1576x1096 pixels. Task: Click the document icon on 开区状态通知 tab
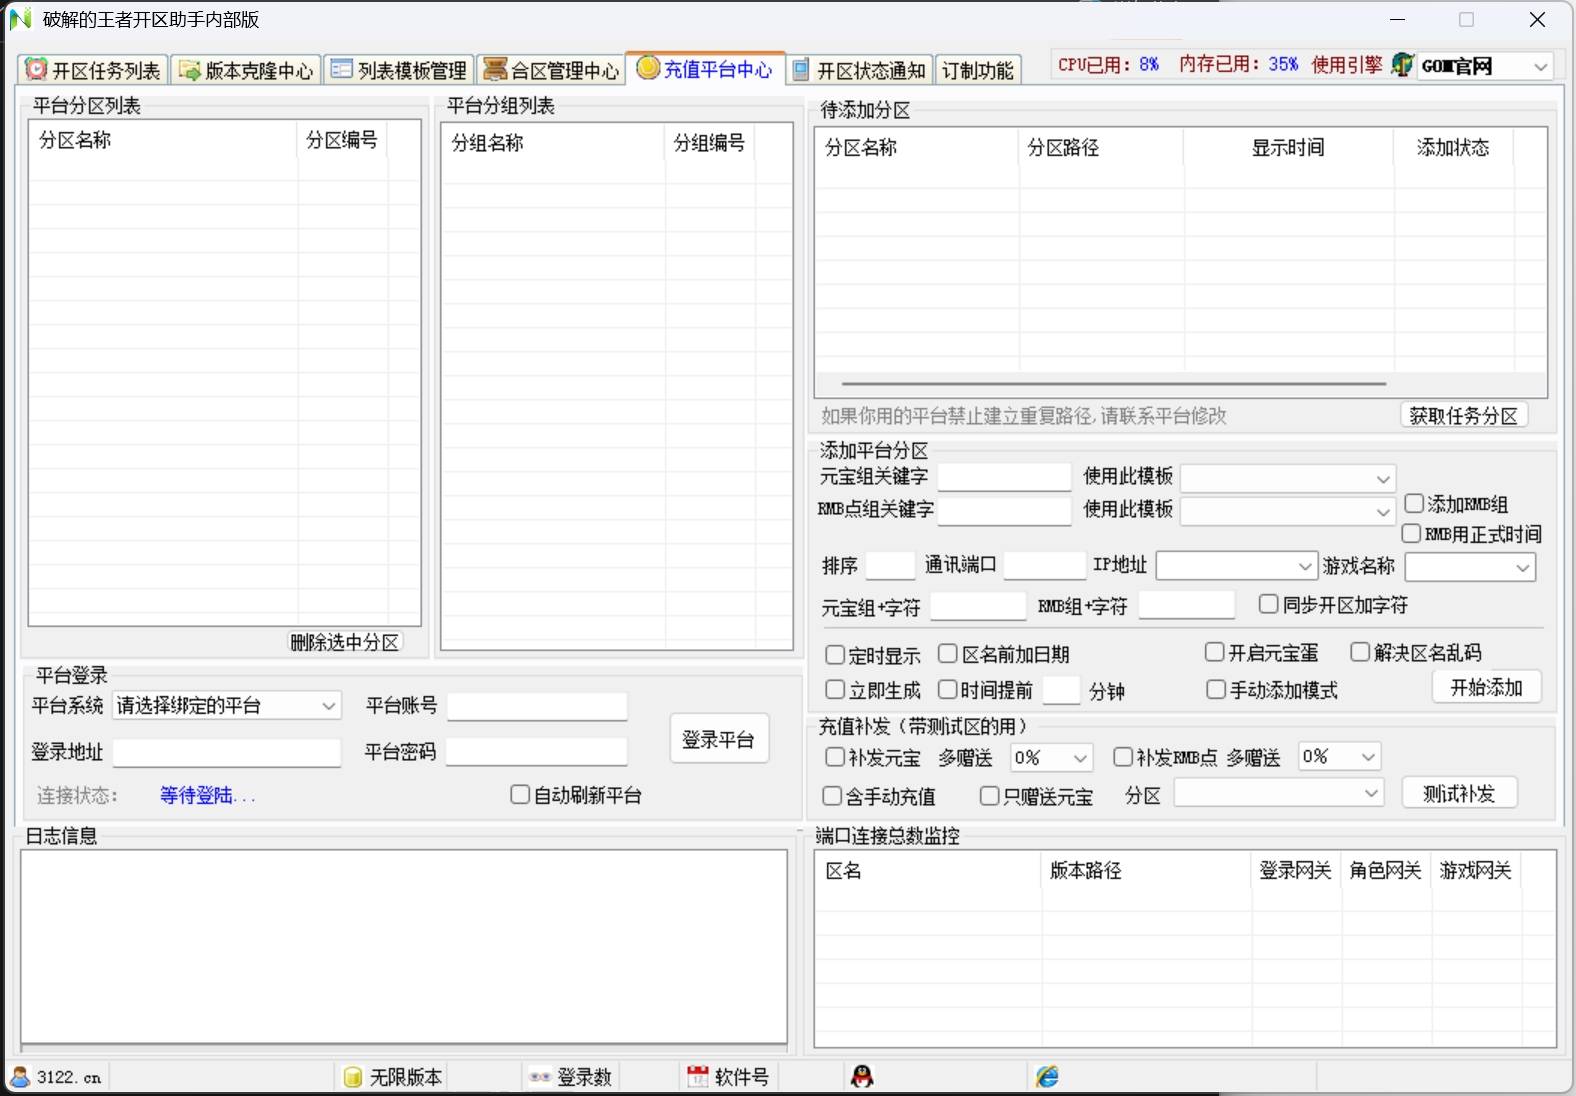(x=800, y=70)
